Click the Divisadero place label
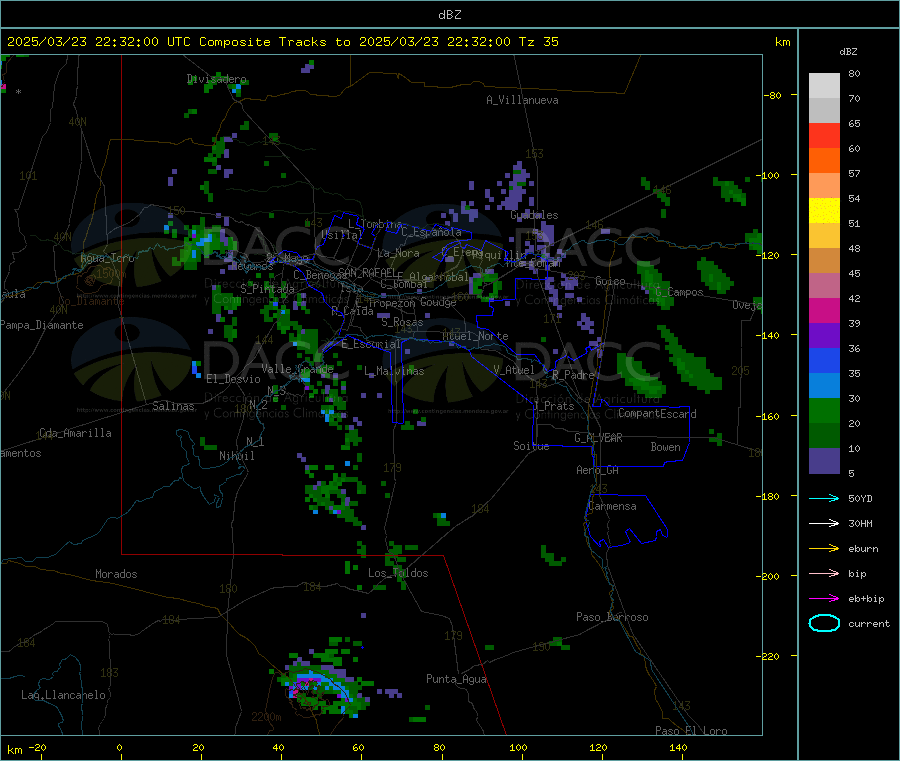 pos(217,79)
